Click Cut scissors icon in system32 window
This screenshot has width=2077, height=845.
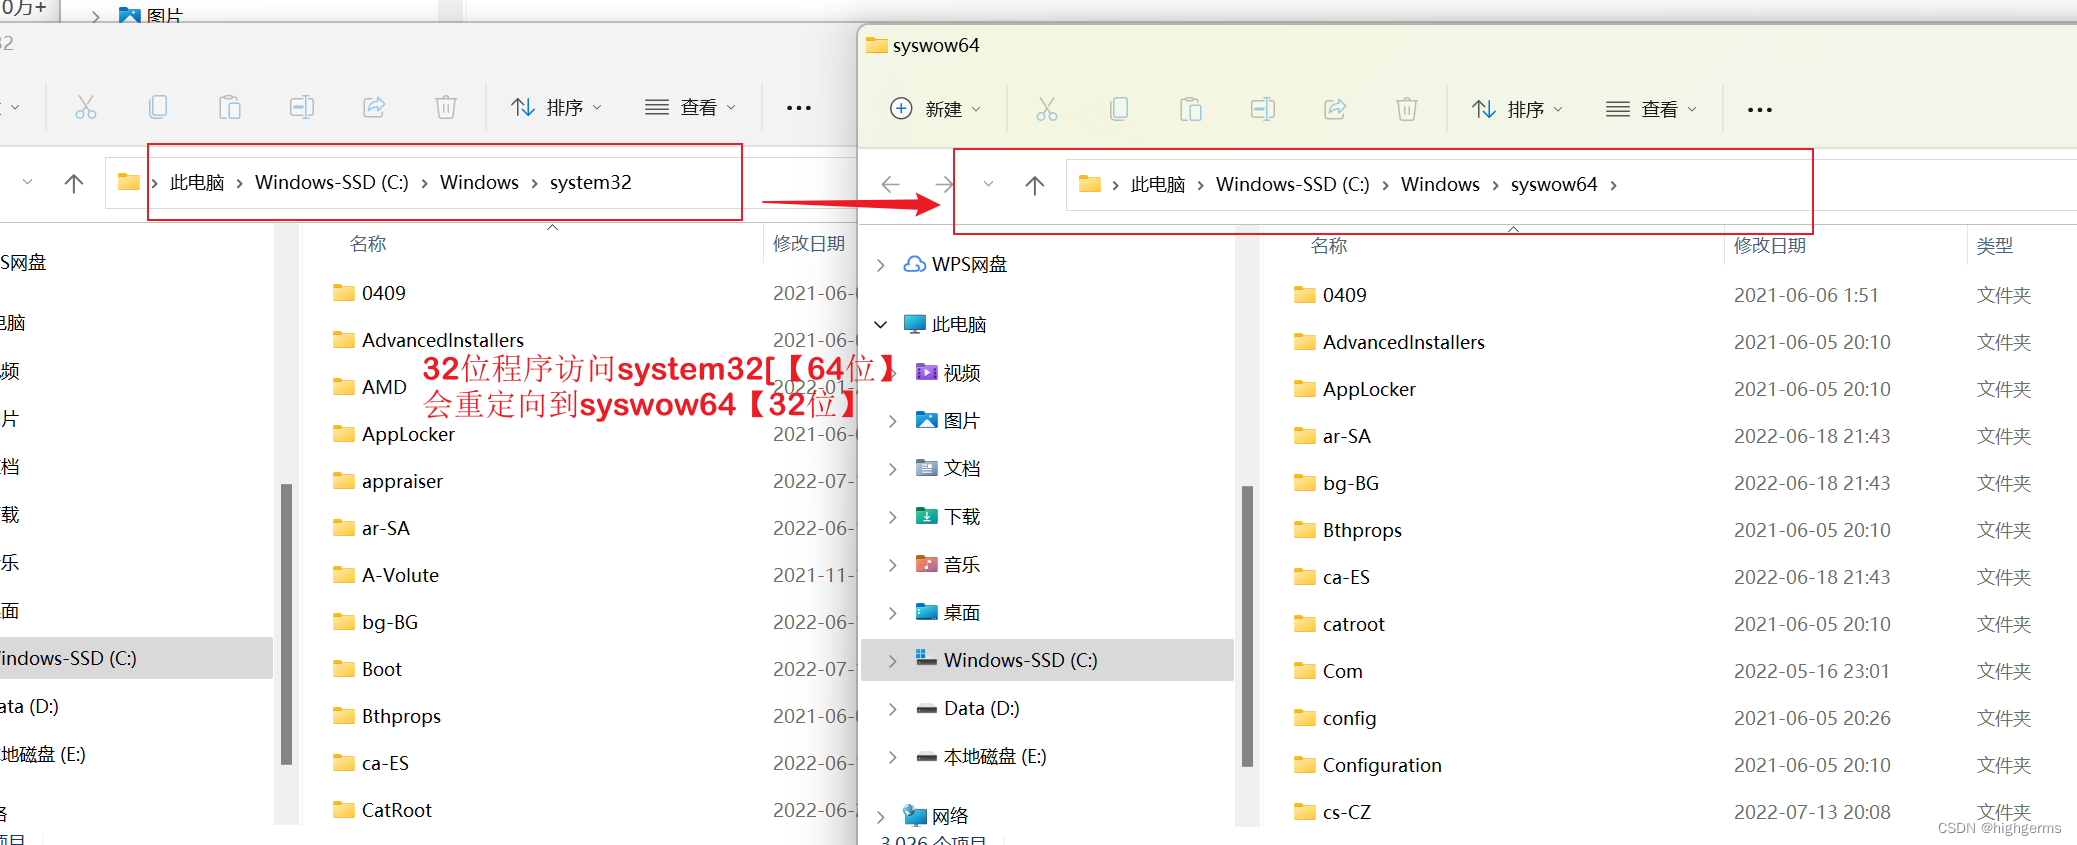86,107
